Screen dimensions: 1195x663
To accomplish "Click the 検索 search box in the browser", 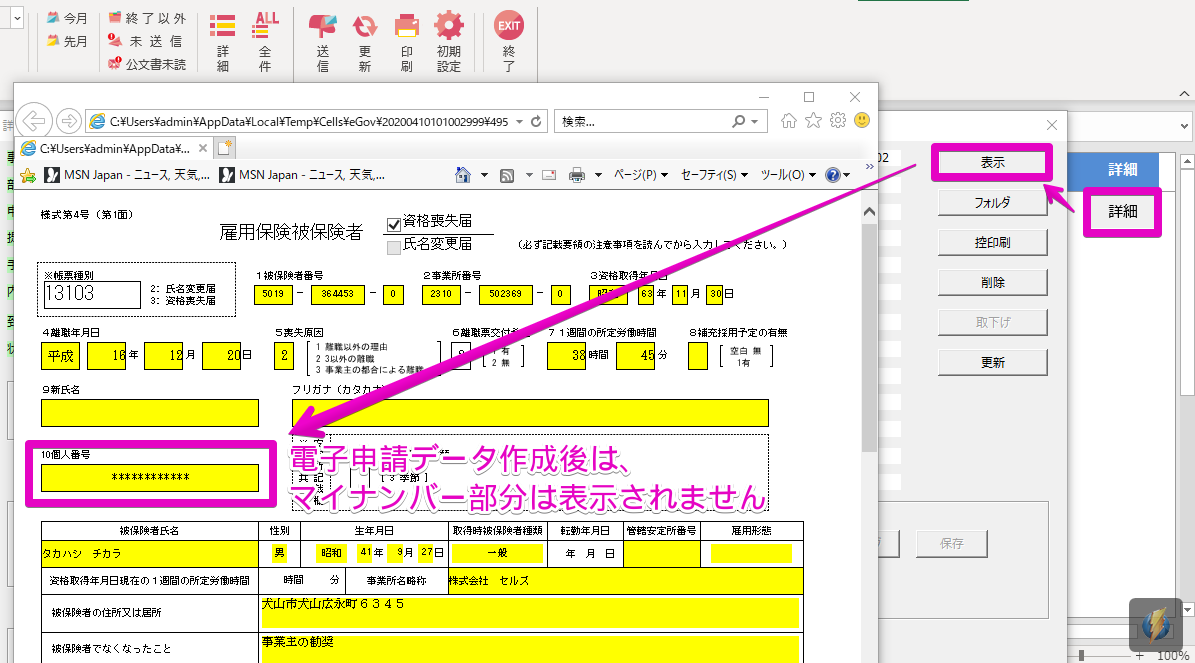I will (x=643, y=121).
